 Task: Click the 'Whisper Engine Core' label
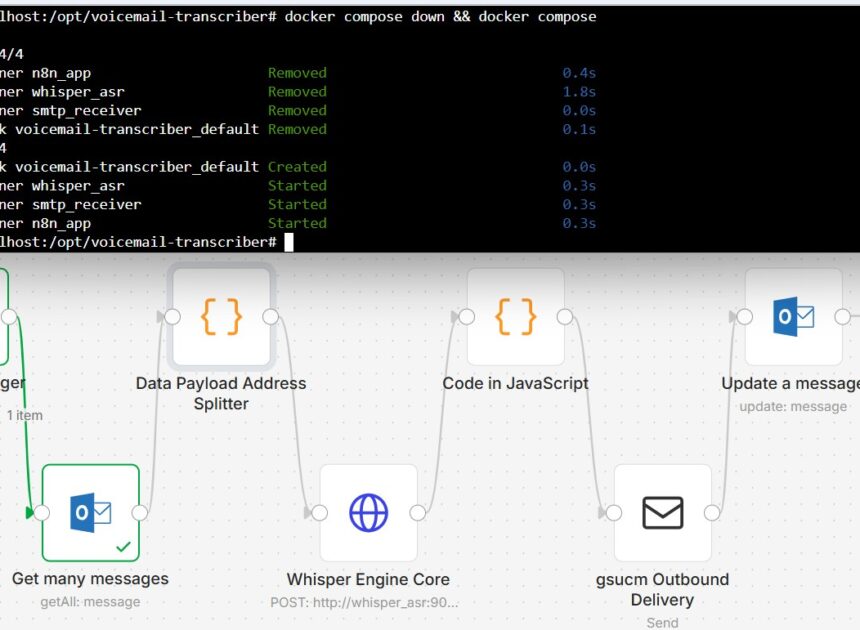368,580
